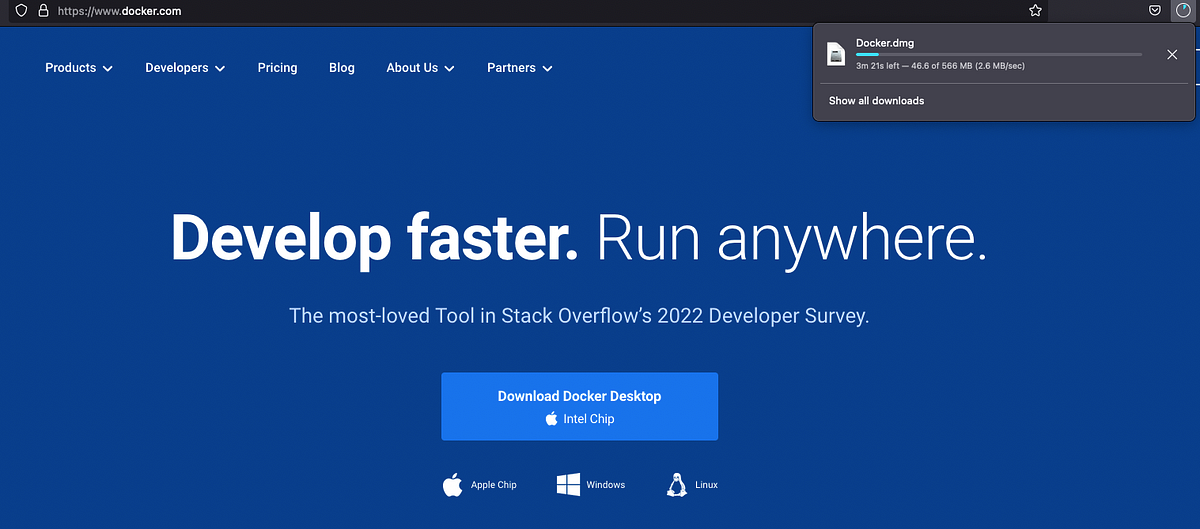The image size is (1200, 529).
Task: Open the Blog page
Action: click(x=342, y=68)
